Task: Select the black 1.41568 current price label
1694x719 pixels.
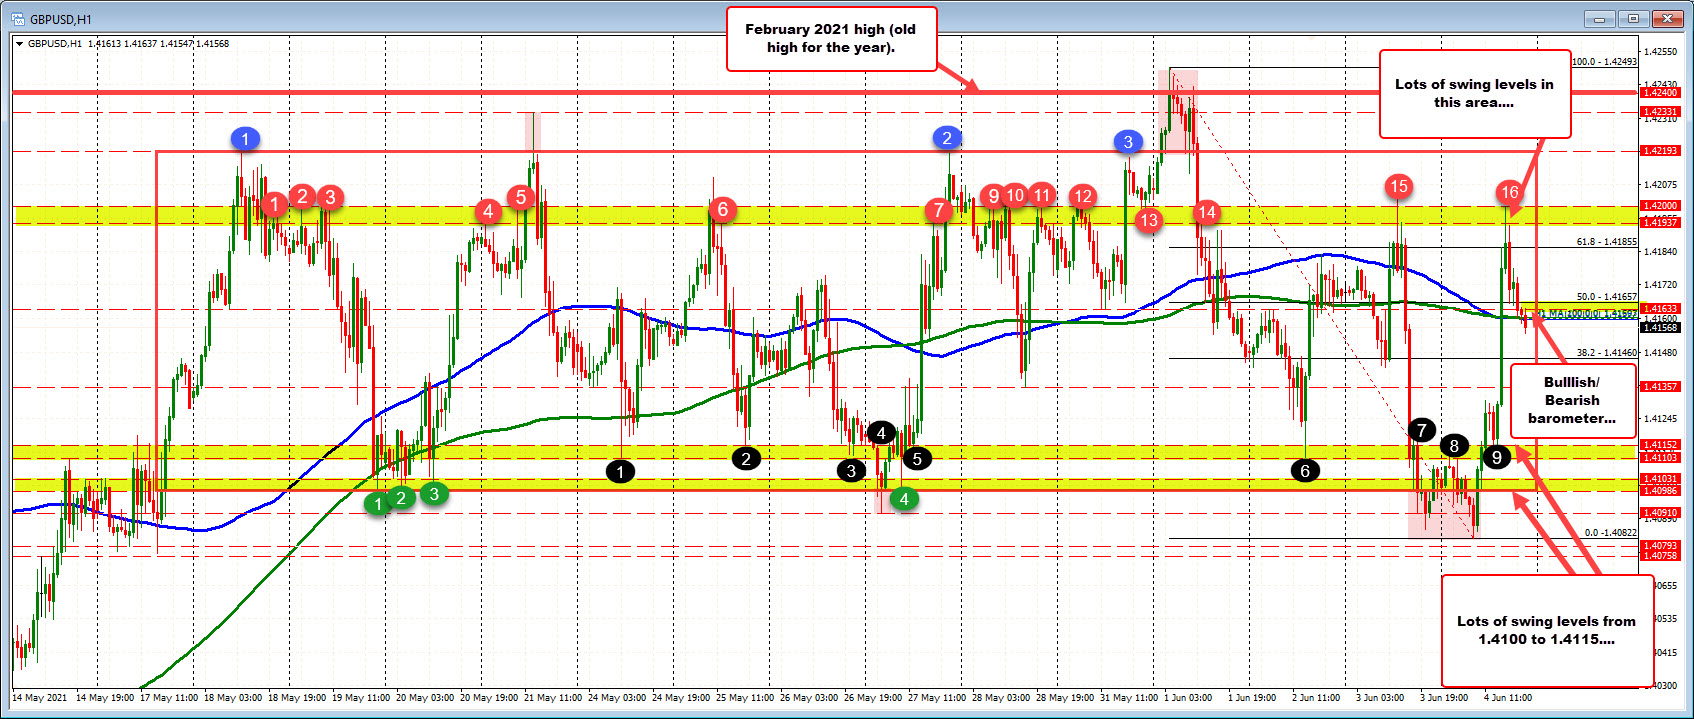Action: coord(1659,327)
